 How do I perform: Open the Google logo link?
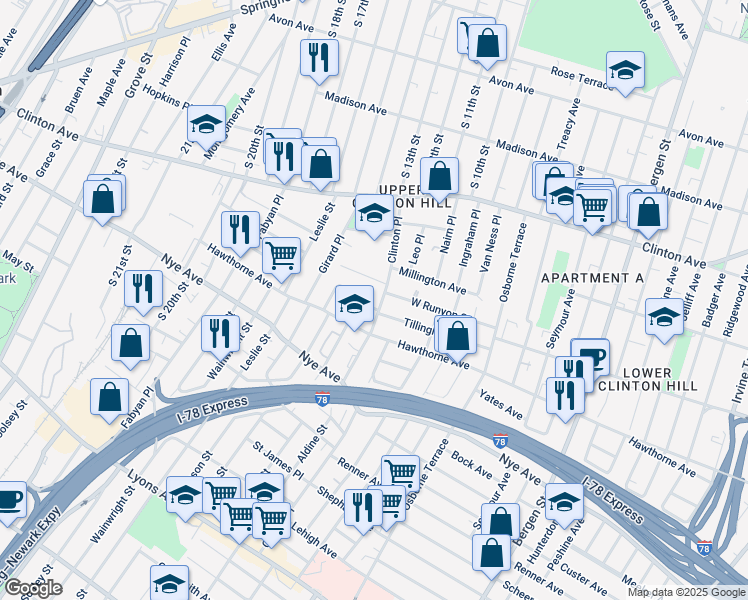[x=33, y=589]
